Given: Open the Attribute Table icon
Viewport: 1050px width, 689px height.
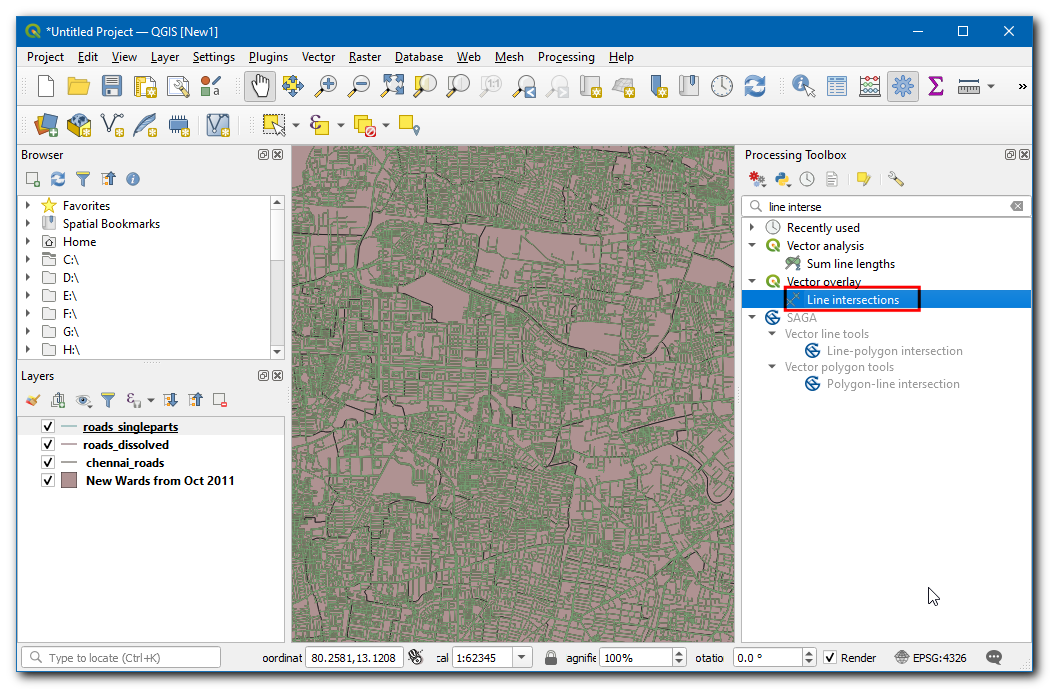Looking at the screenshot, I should click(x=836, y=86).
